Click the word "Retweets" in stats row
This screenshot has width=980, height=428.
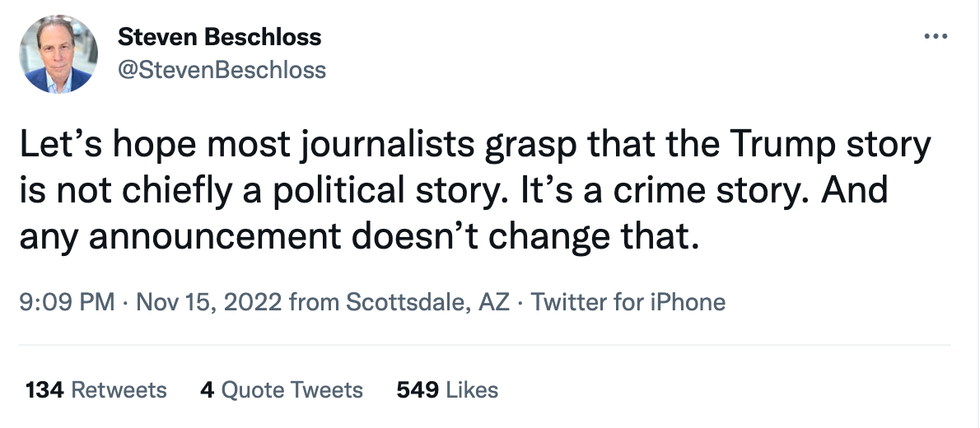tap(119, 389)
